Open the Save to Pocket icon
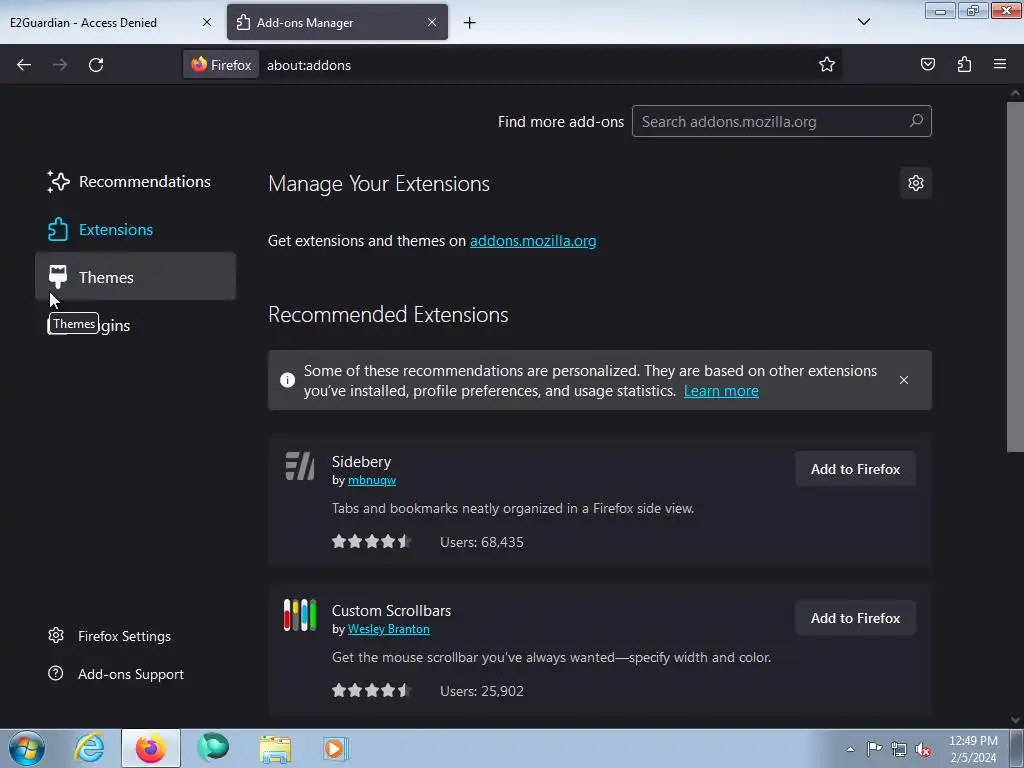This screenshot has height=768, width=1024. (x=927, y=64)
